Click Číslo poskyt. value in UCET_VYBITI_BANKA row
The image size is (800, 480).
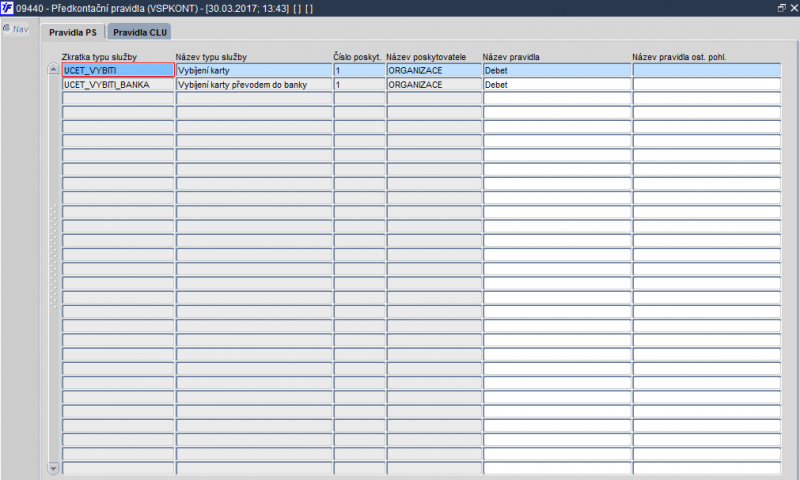coord(359,85)
